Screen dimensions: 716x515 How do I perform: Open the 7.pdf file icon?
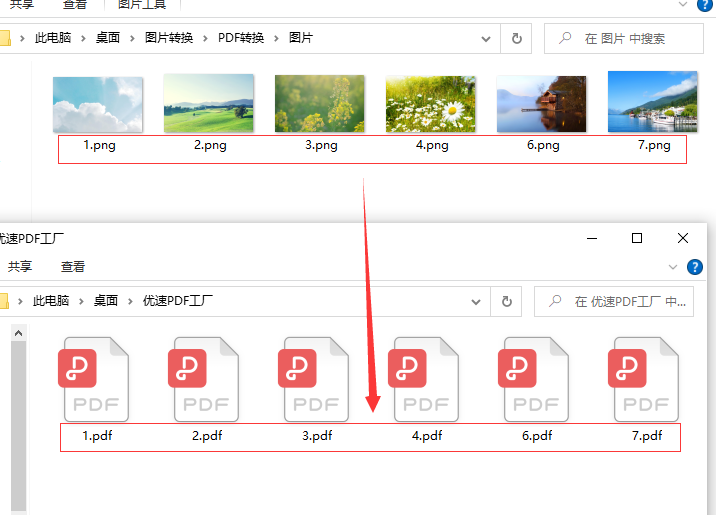pyautogui.click(x=644, y=379)
